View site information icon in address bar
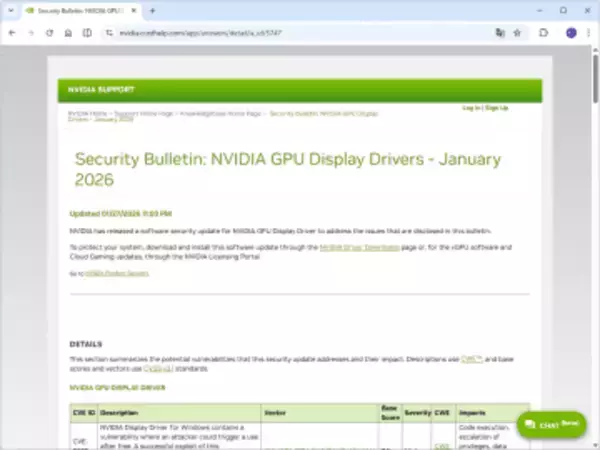 109,33
